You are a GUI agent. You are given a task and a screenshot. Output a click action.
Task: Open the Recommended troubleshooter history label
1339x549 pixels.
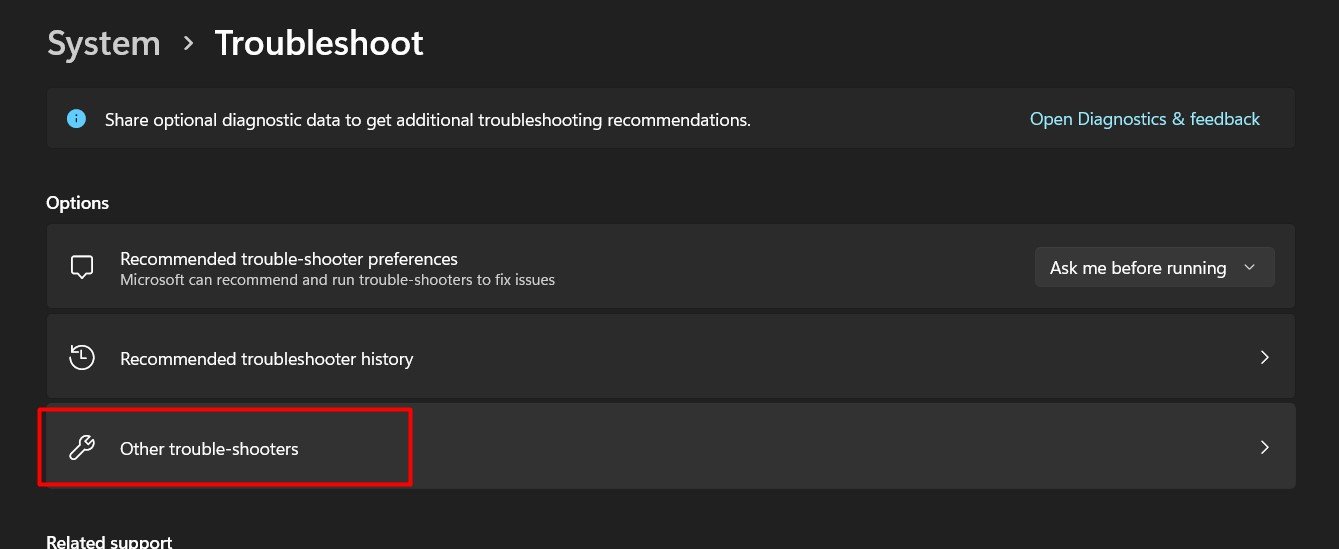[266, 358]
